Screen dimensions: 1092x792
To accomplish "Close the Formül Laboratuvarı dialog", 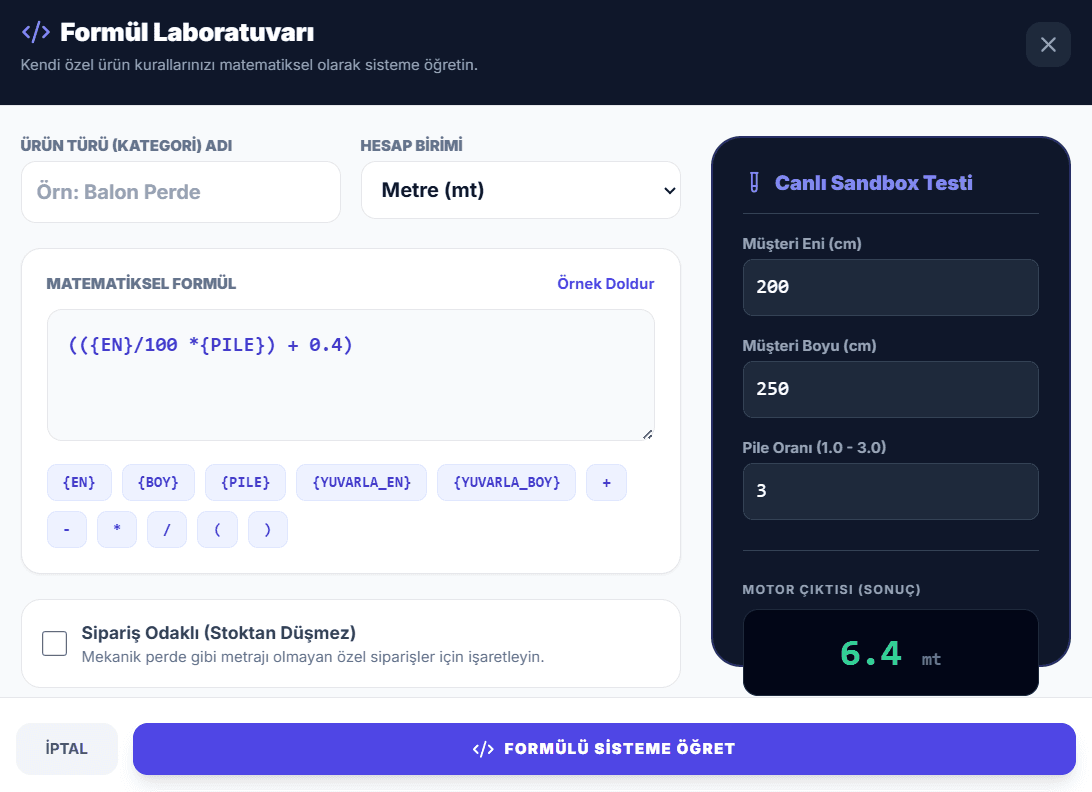I will coord(1047,45).
